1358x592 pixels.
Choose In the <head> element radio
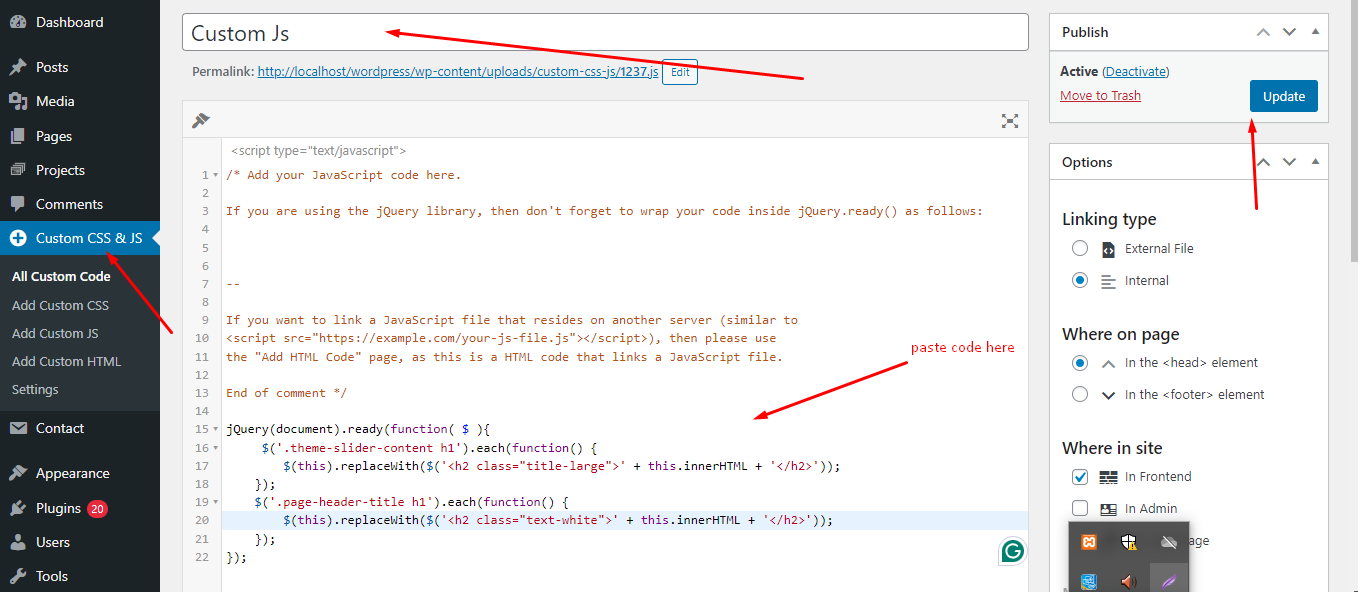1080,363
